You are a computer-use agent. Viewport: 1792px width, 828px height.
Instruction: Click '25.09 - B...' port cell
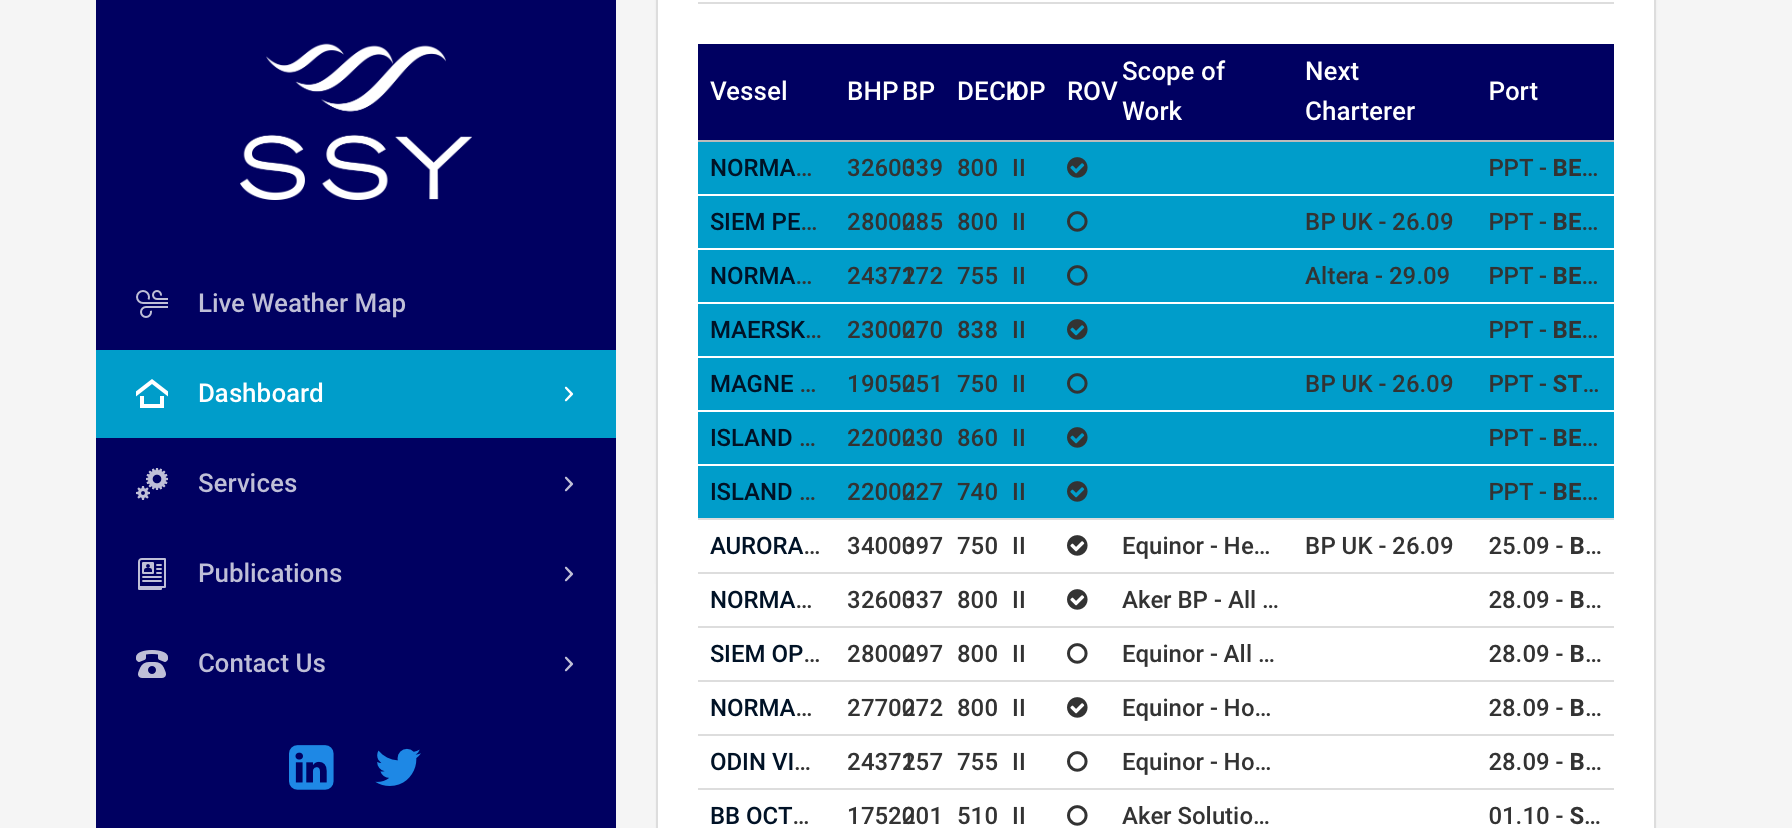click(1544, 546)
